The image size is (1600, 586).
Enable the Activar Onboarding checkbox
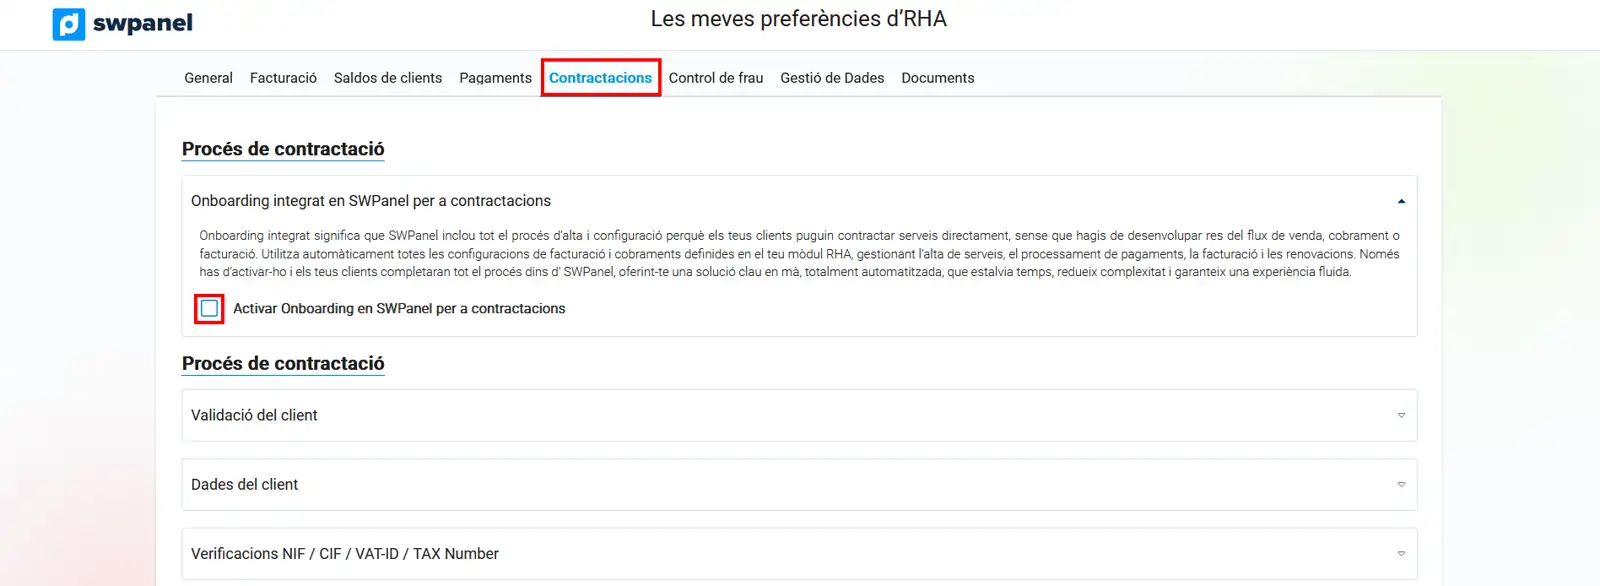(x=209, y=309)
